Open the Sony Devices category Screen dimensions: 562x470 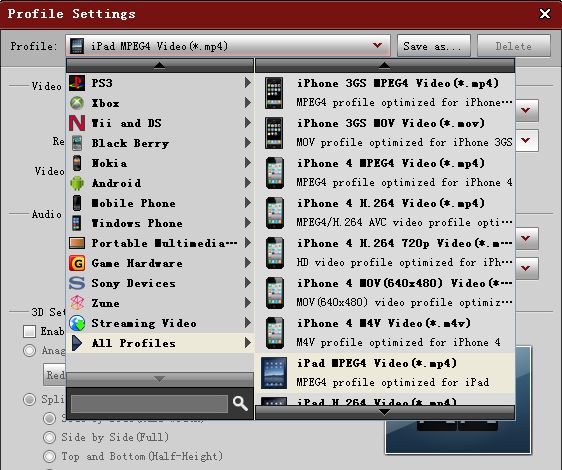pos(160,283)
